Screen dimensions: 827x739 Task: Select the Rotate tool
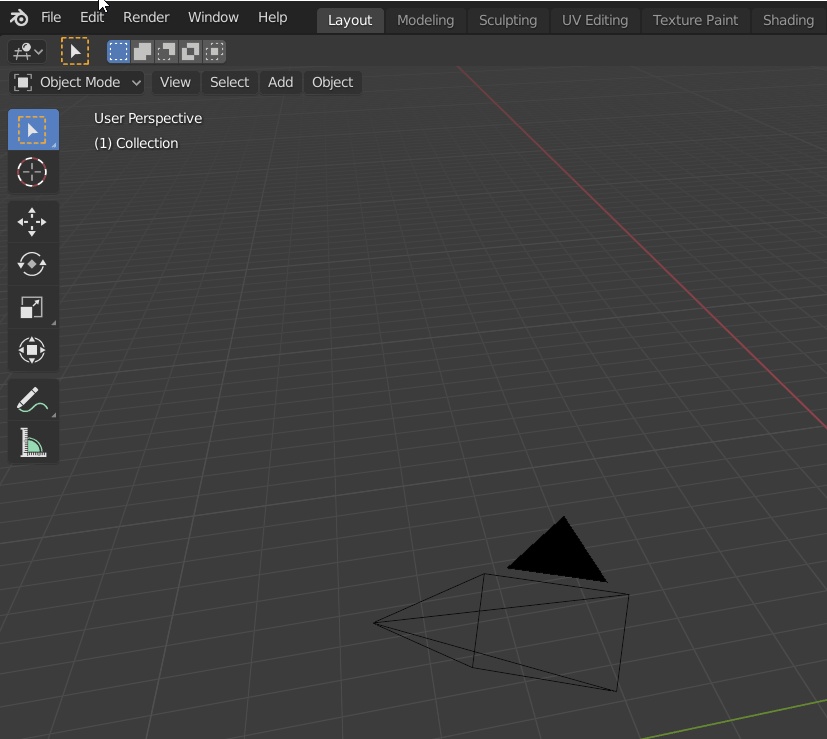[x=33, y=264]
